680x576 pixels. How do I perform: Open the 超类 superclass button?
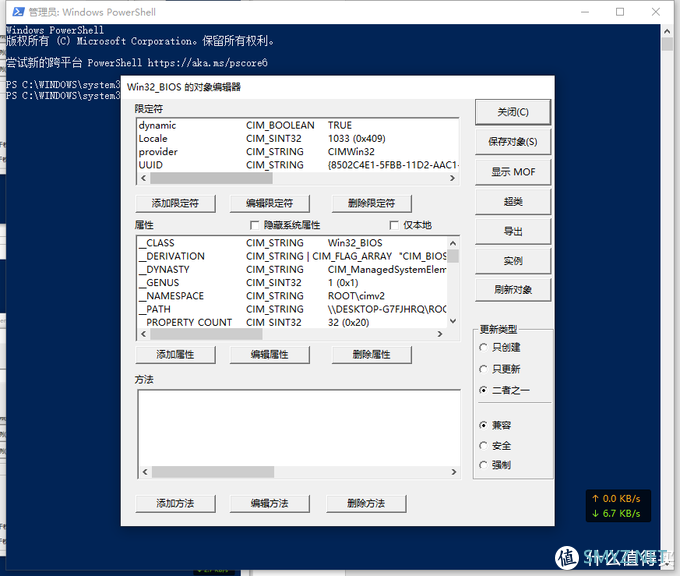point(513,201)
